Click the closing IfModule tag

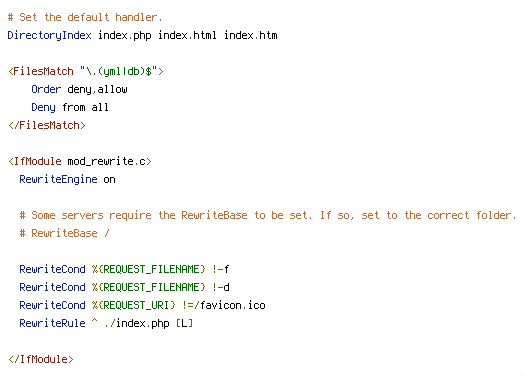pos(41,359)
